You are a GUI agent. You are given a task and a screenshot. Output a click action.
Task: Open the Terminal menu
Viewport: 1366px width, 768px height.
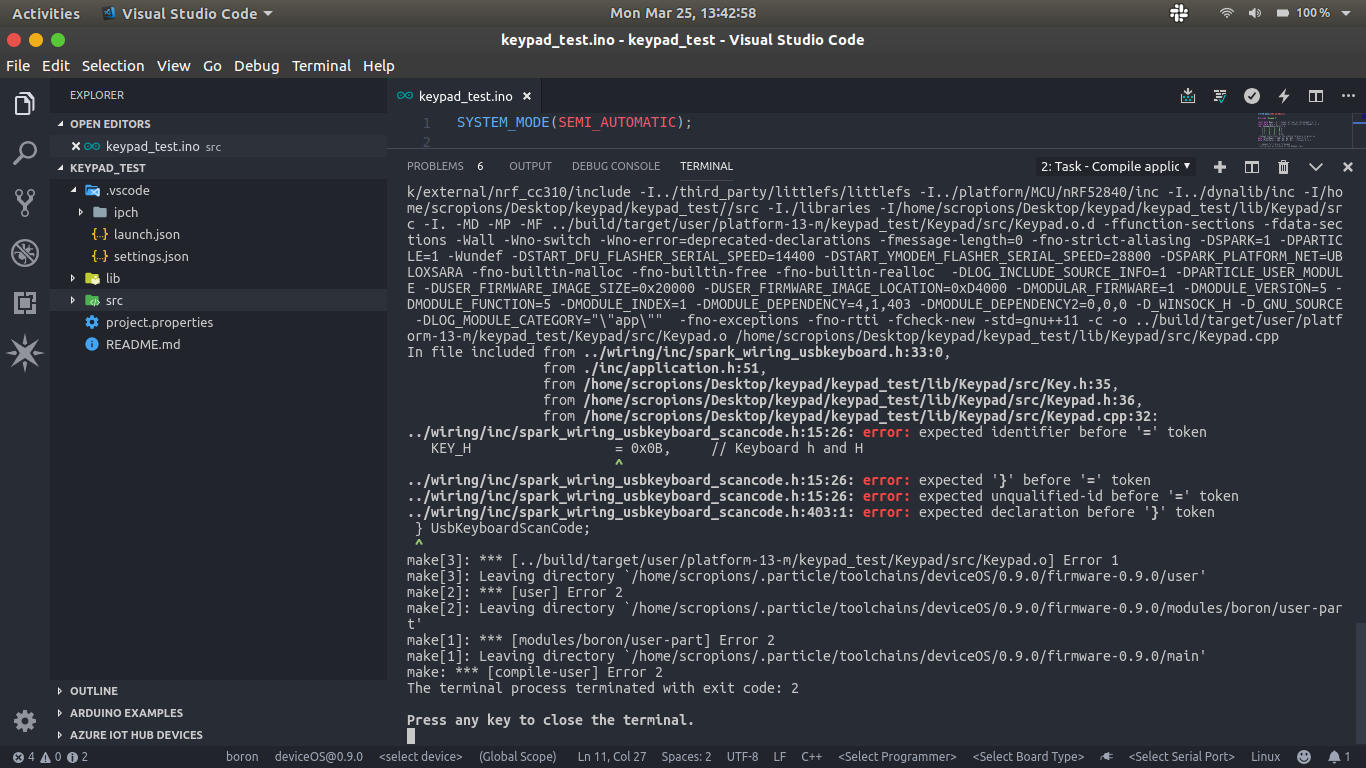(321, 66)
